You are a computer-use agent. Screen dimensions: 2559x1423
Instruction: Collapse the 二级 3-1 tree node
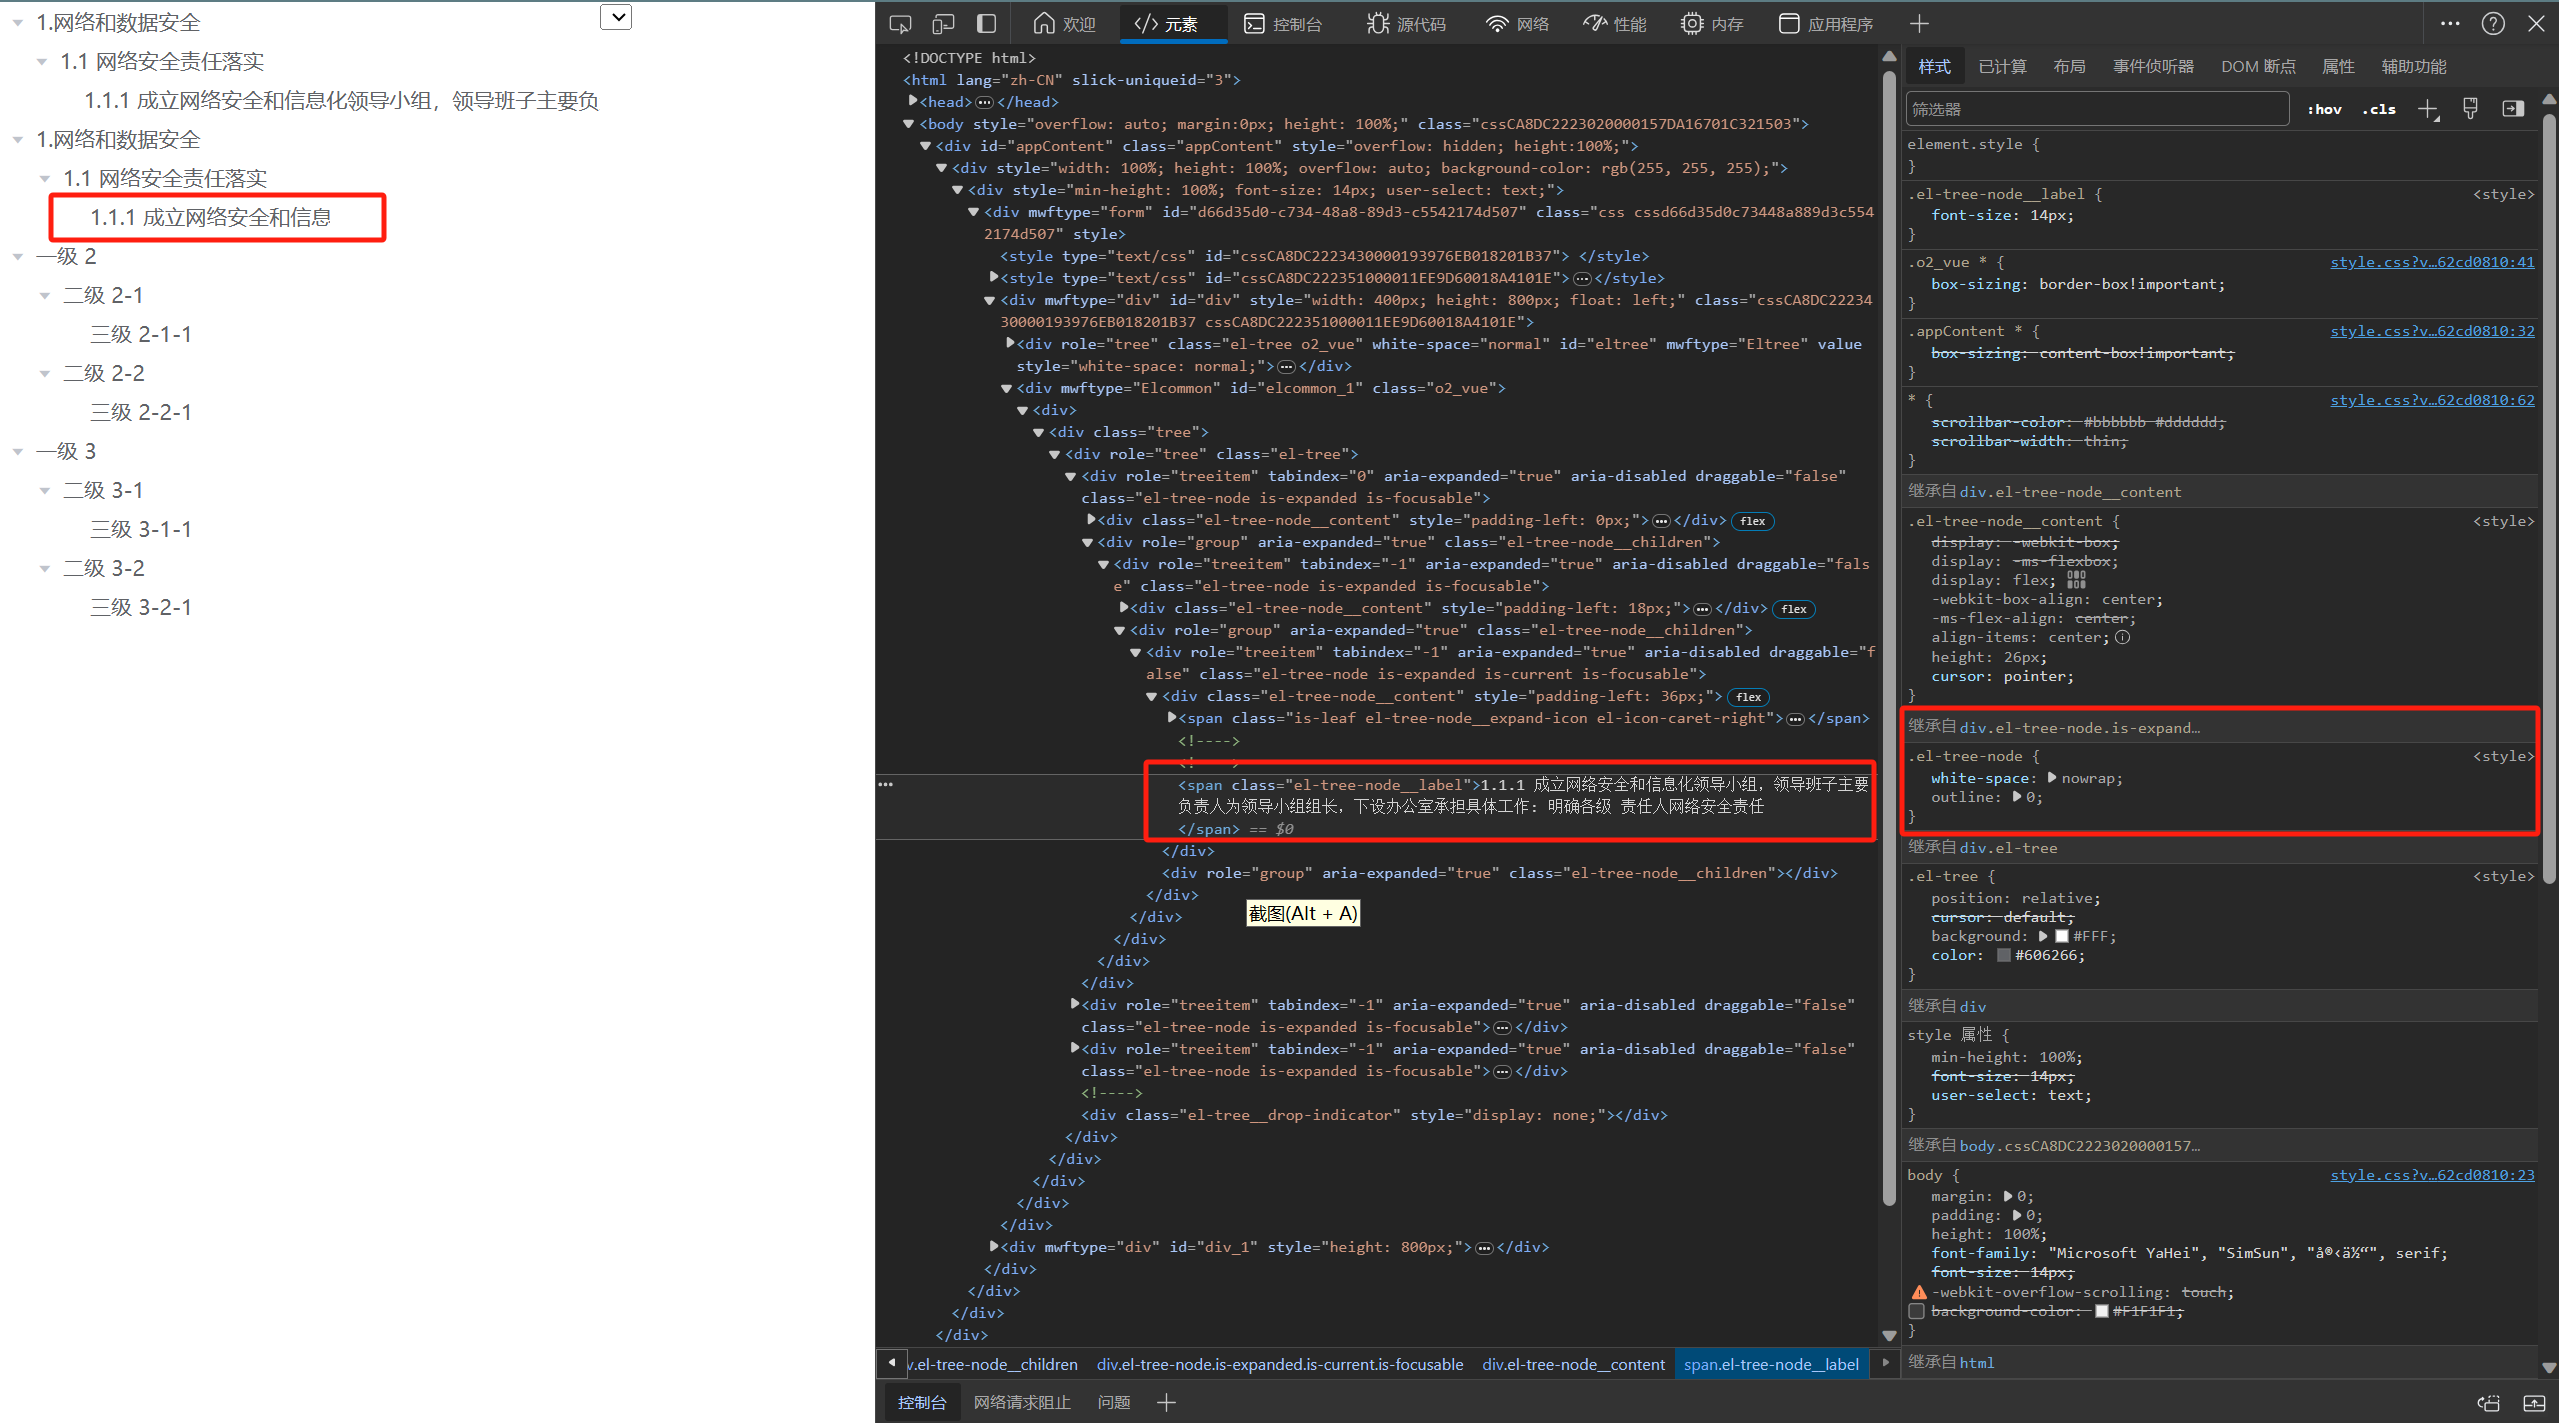point(44,490)
